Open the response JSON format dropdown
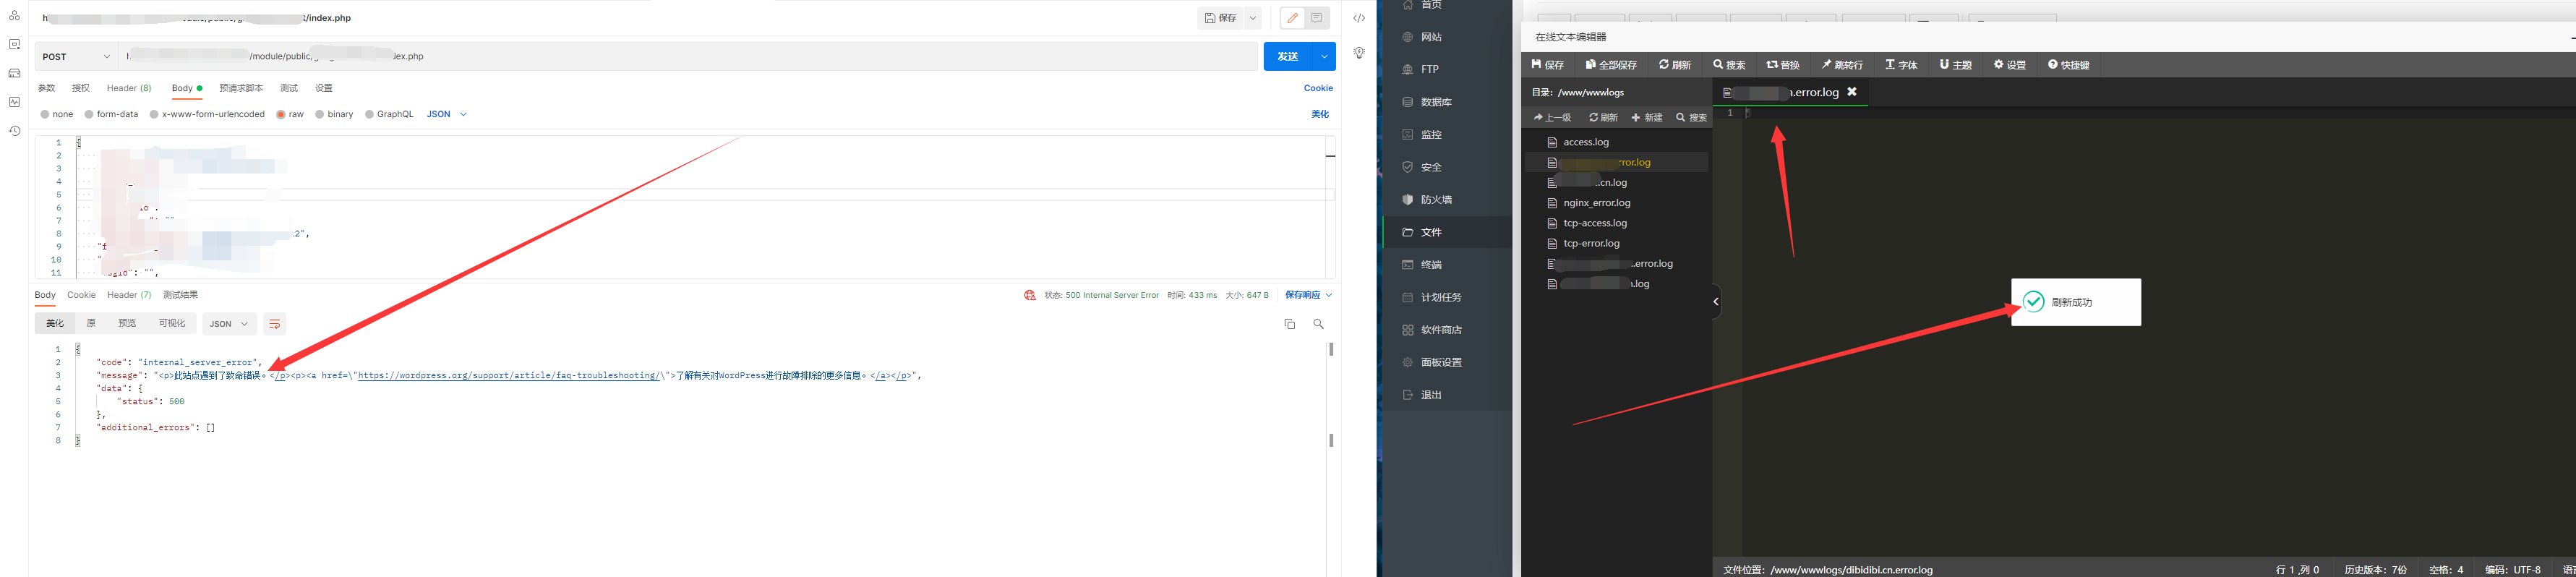 point(228,324)
